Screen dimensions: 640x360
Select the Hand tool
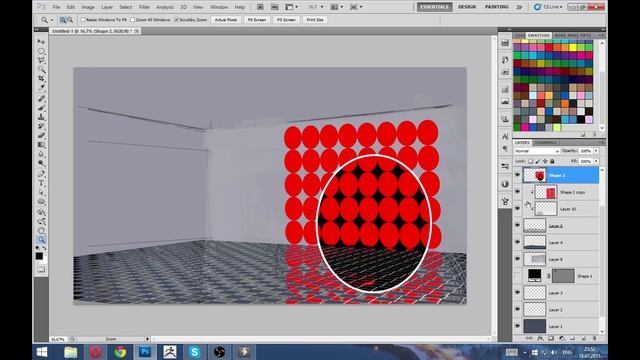pos(41,231)
